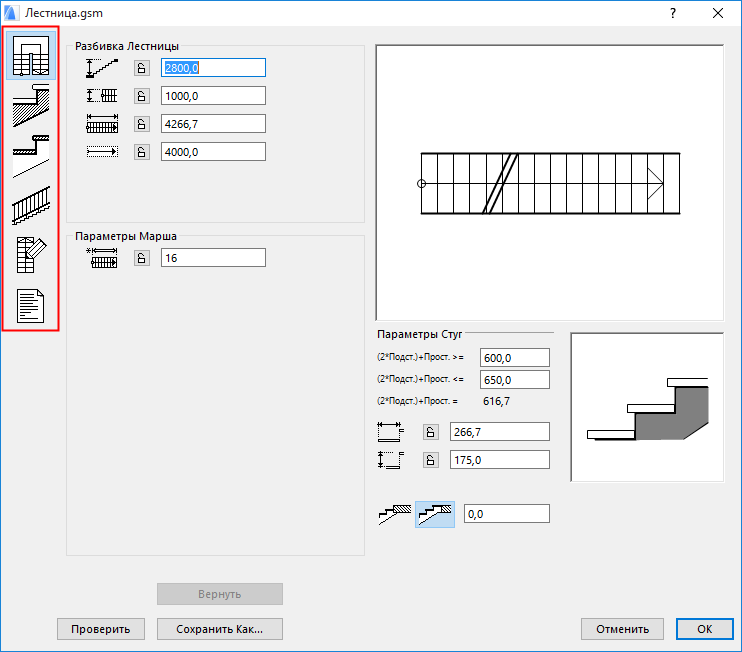Open the stair structure hatch settings tab

click(31, 106)
